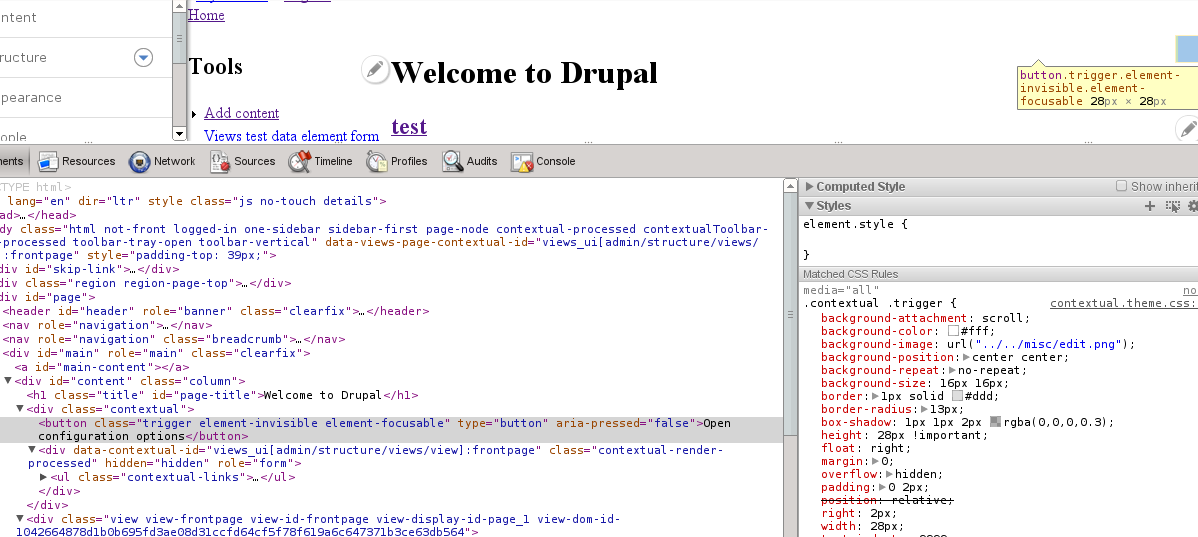Enable the Show inherited checkbox
Screen dimensions: 1198x537
pyautogui.click(x=1122, y=187)
